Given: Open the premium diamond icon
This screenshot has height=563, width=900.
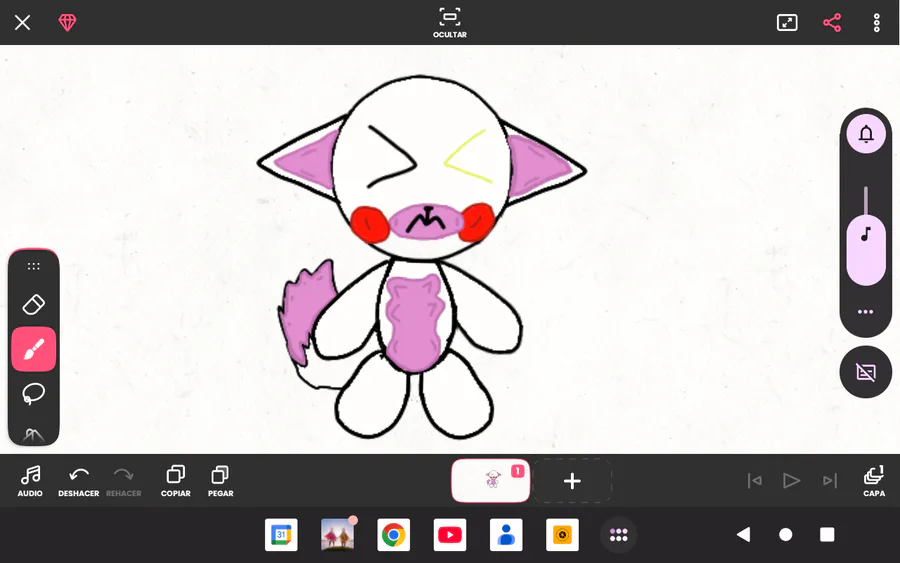Looking at the screenshot, I should (67, 22).
